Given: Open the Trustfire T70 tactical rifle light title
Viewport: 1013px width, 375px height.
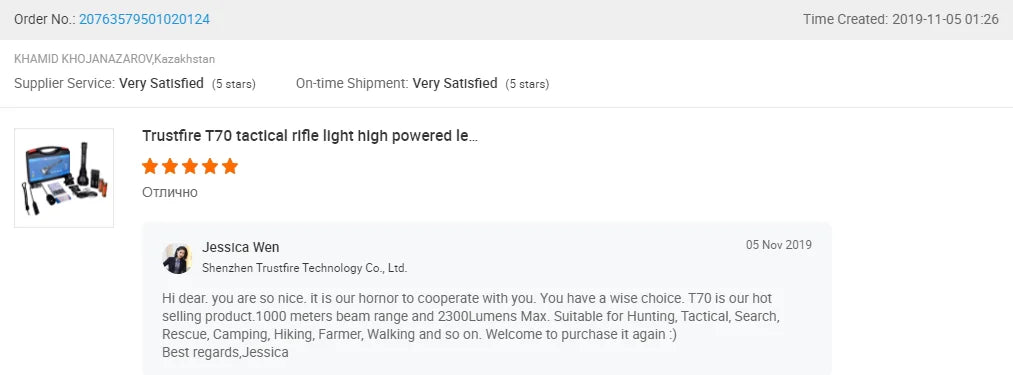Looking at the screenshot, I should click(x=309, y=136).
